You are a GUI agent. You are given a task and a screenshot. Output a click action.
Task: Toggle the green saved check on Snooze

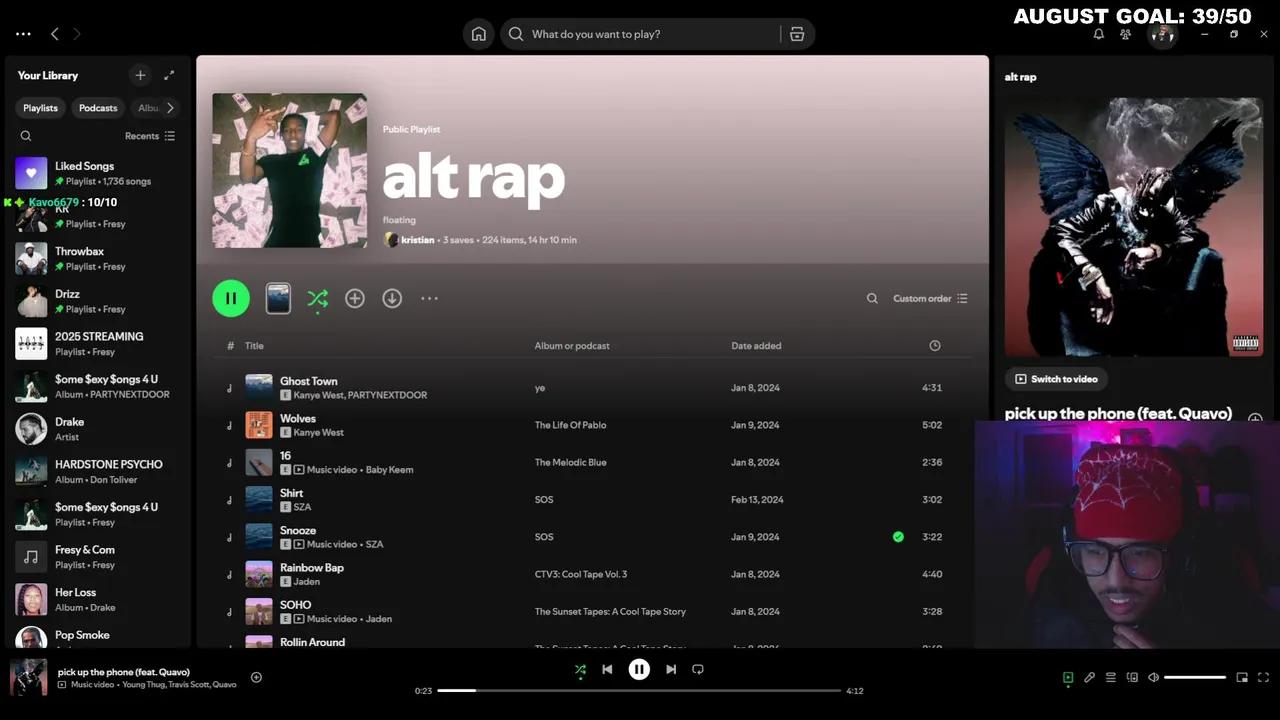pos(898,537)
